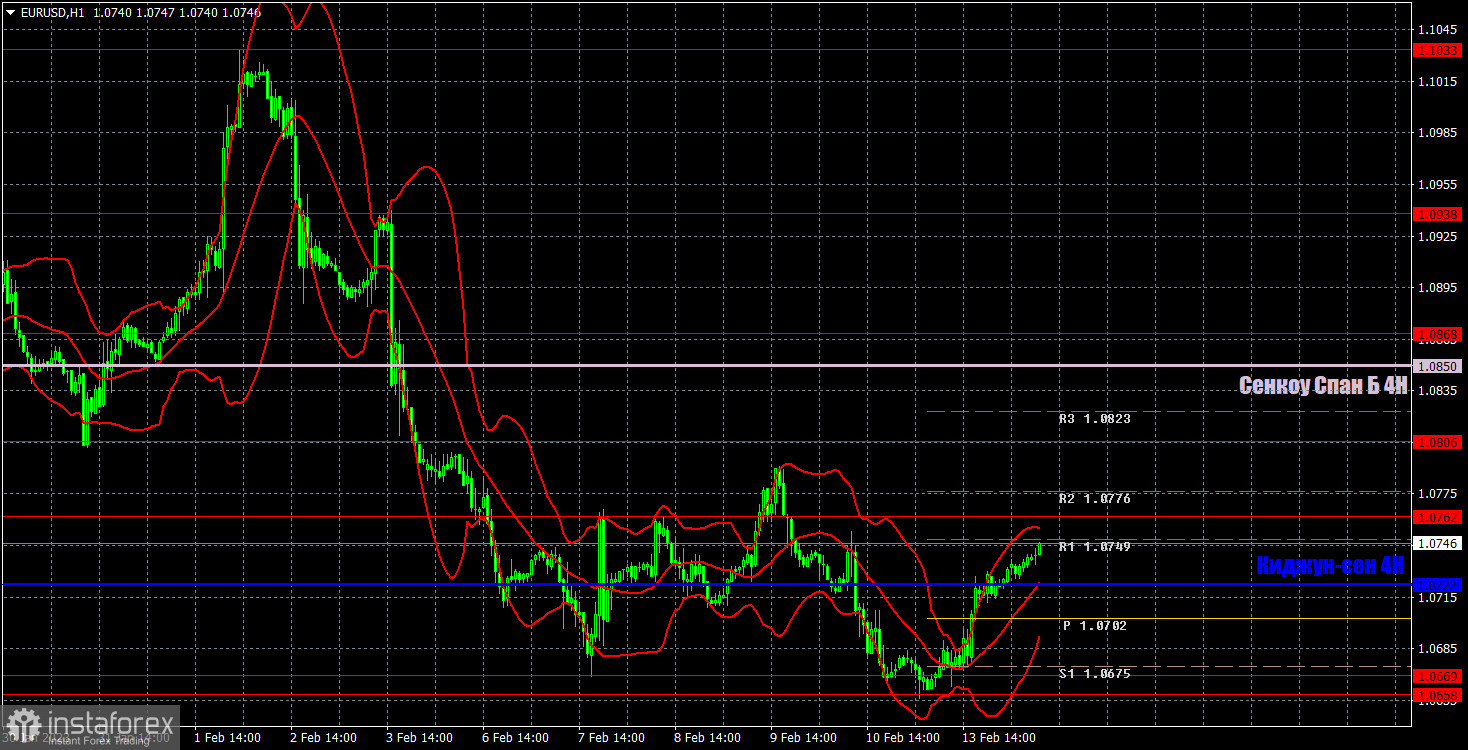Click the '8 Feb 14:00' time axis label
Viewport: 1468px width, 750px height.
[x=707, y=738]
